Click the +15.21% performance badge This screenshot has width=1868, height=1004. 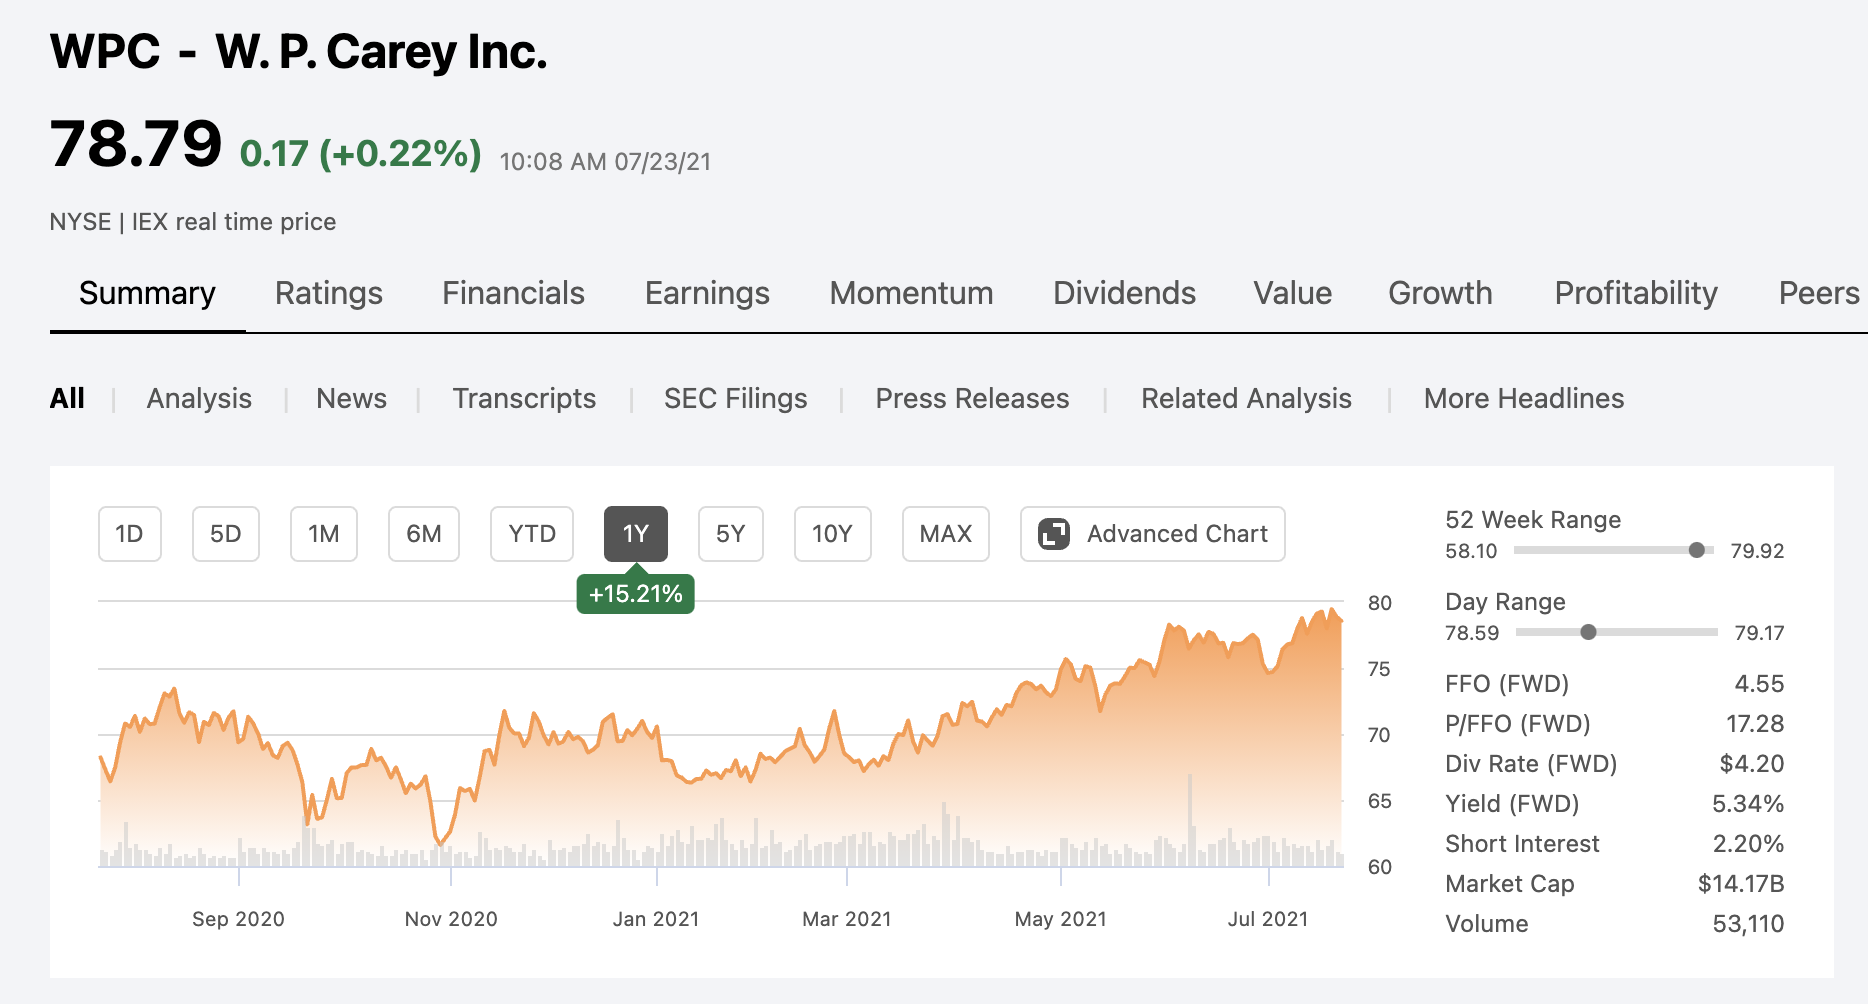[635, 594]
